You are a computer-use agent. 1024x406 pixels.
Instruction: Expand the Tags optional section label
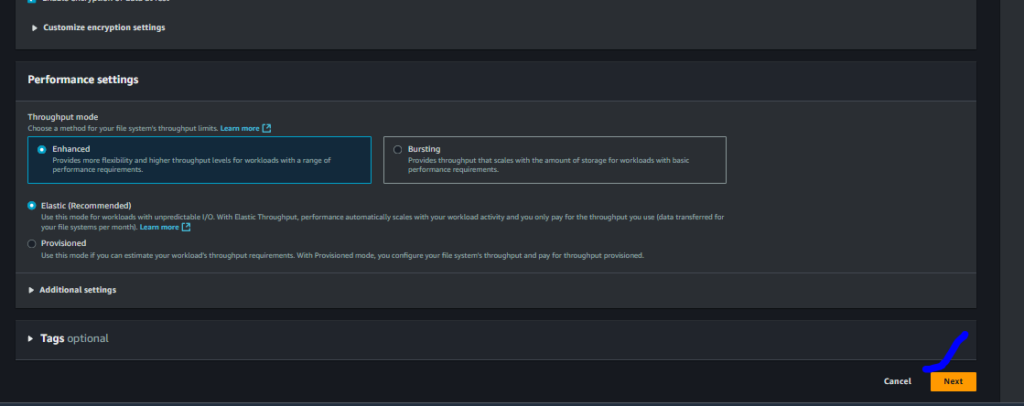(x=74, y=339)
